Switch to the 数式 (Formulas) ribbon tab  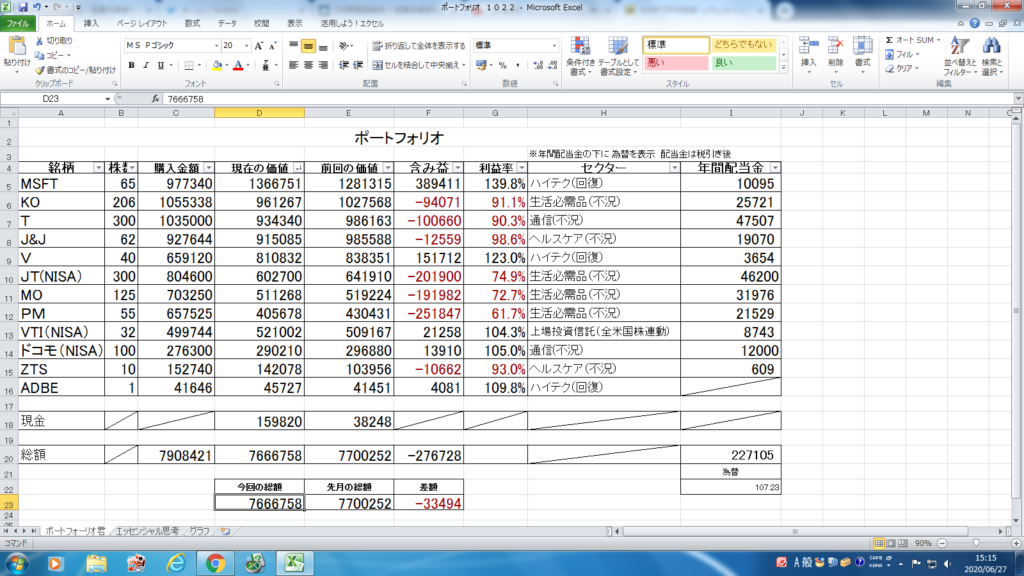coord(192,24)
